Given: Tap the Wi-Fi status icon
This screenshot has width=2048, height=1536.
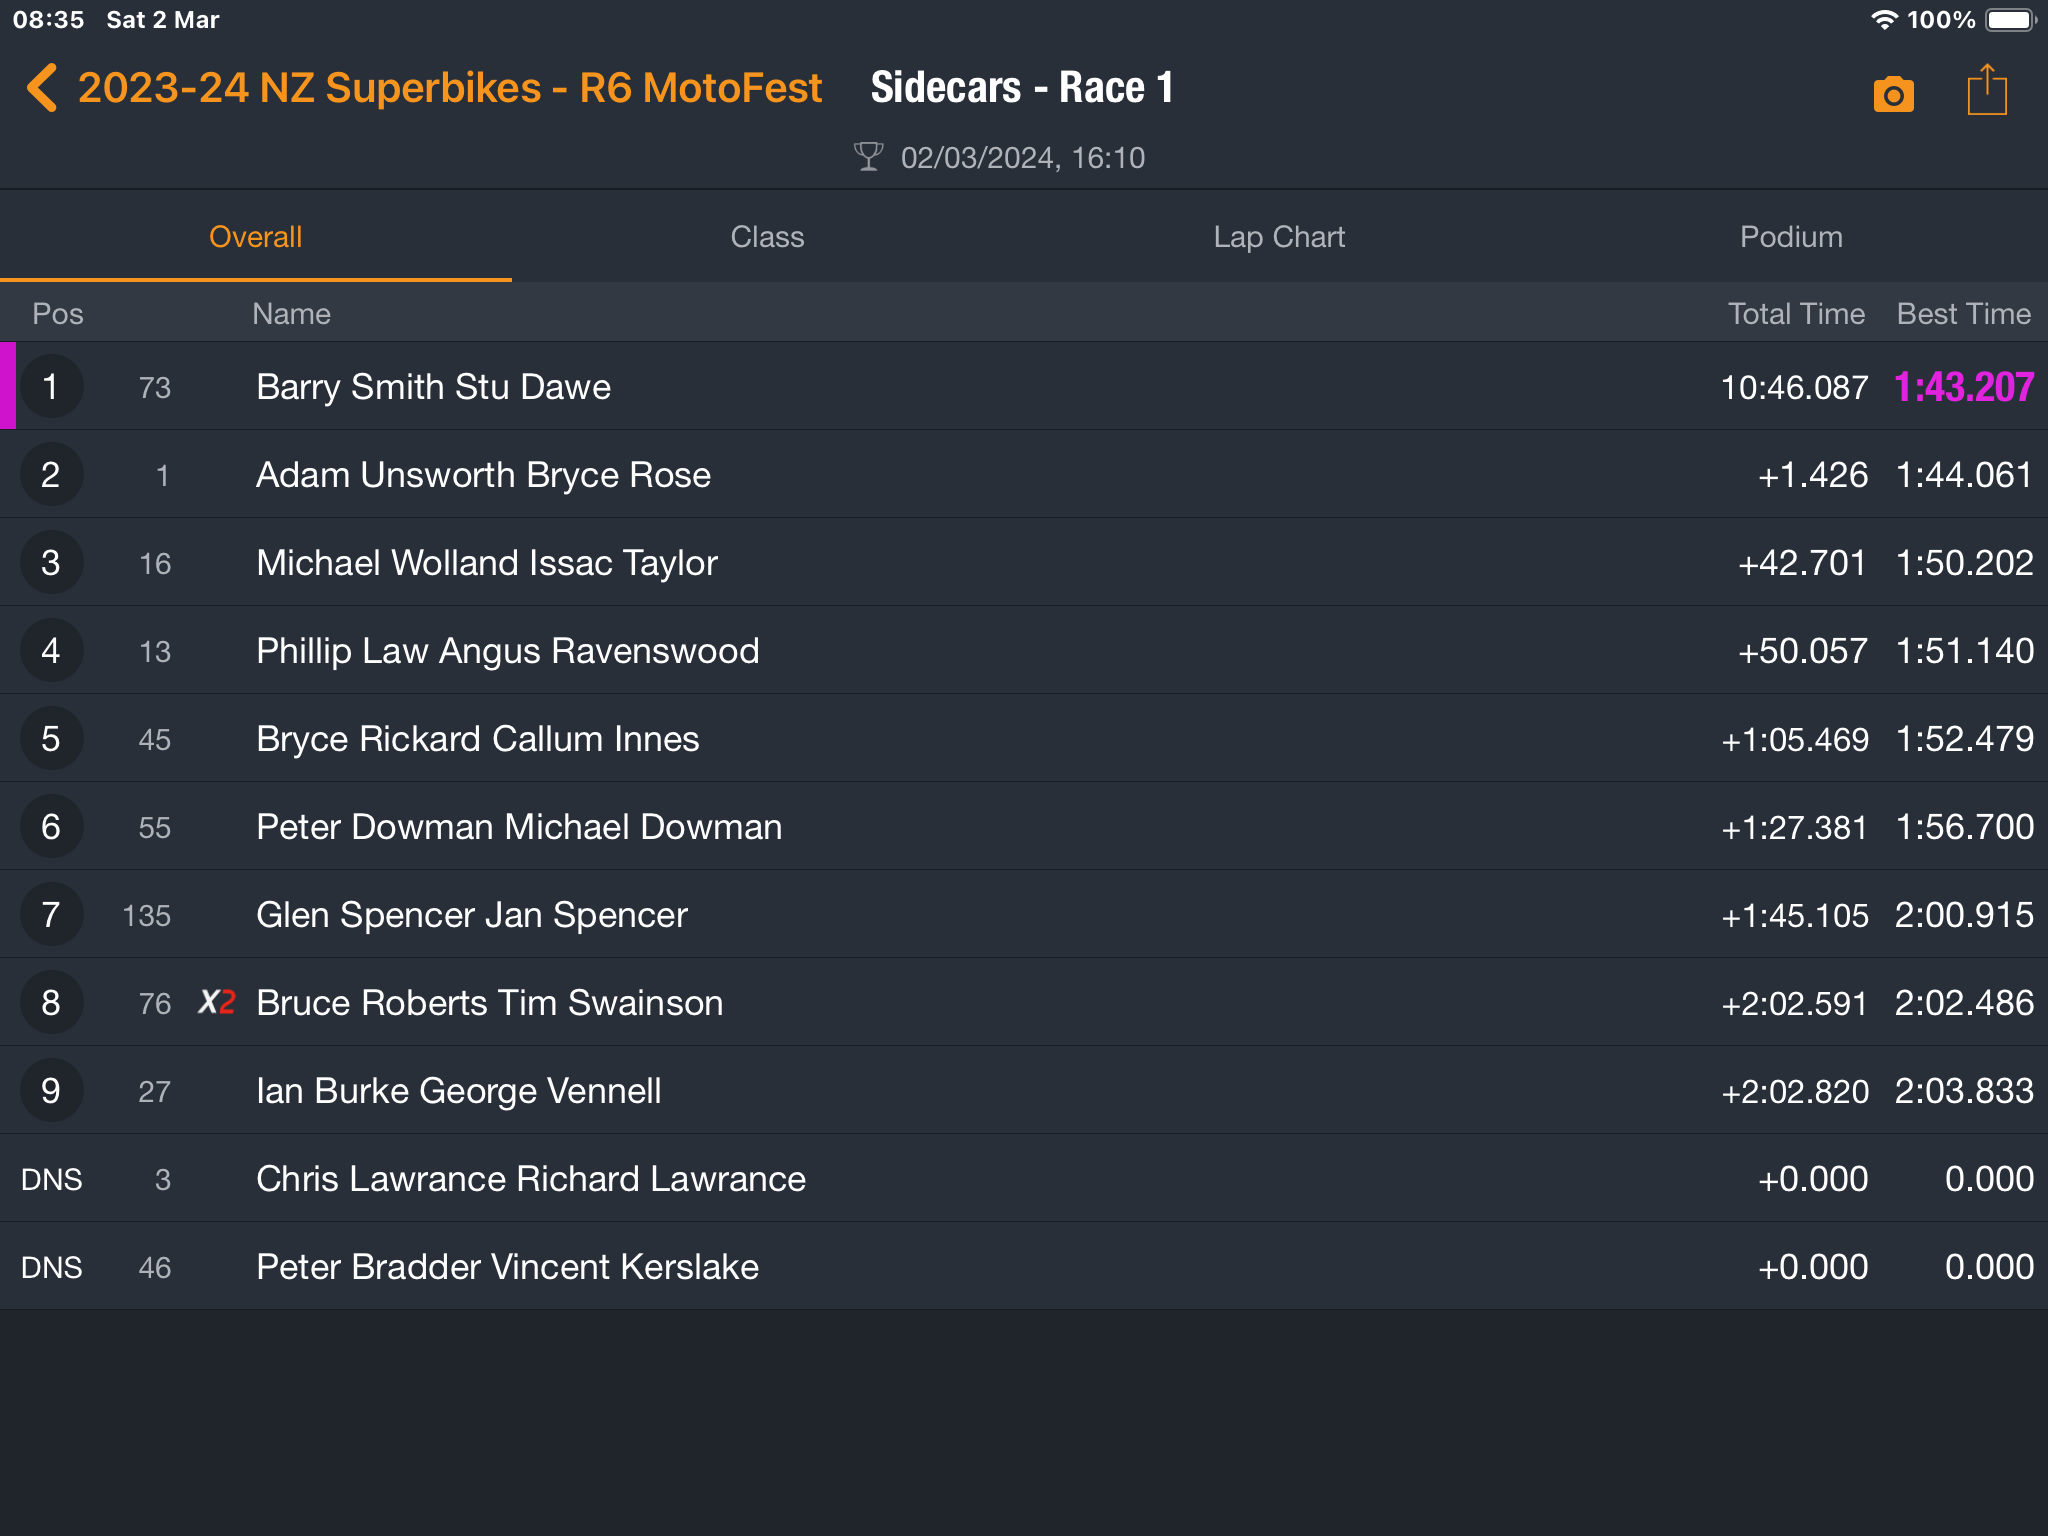Looking at the screenshot, I should coord(1884,20).
